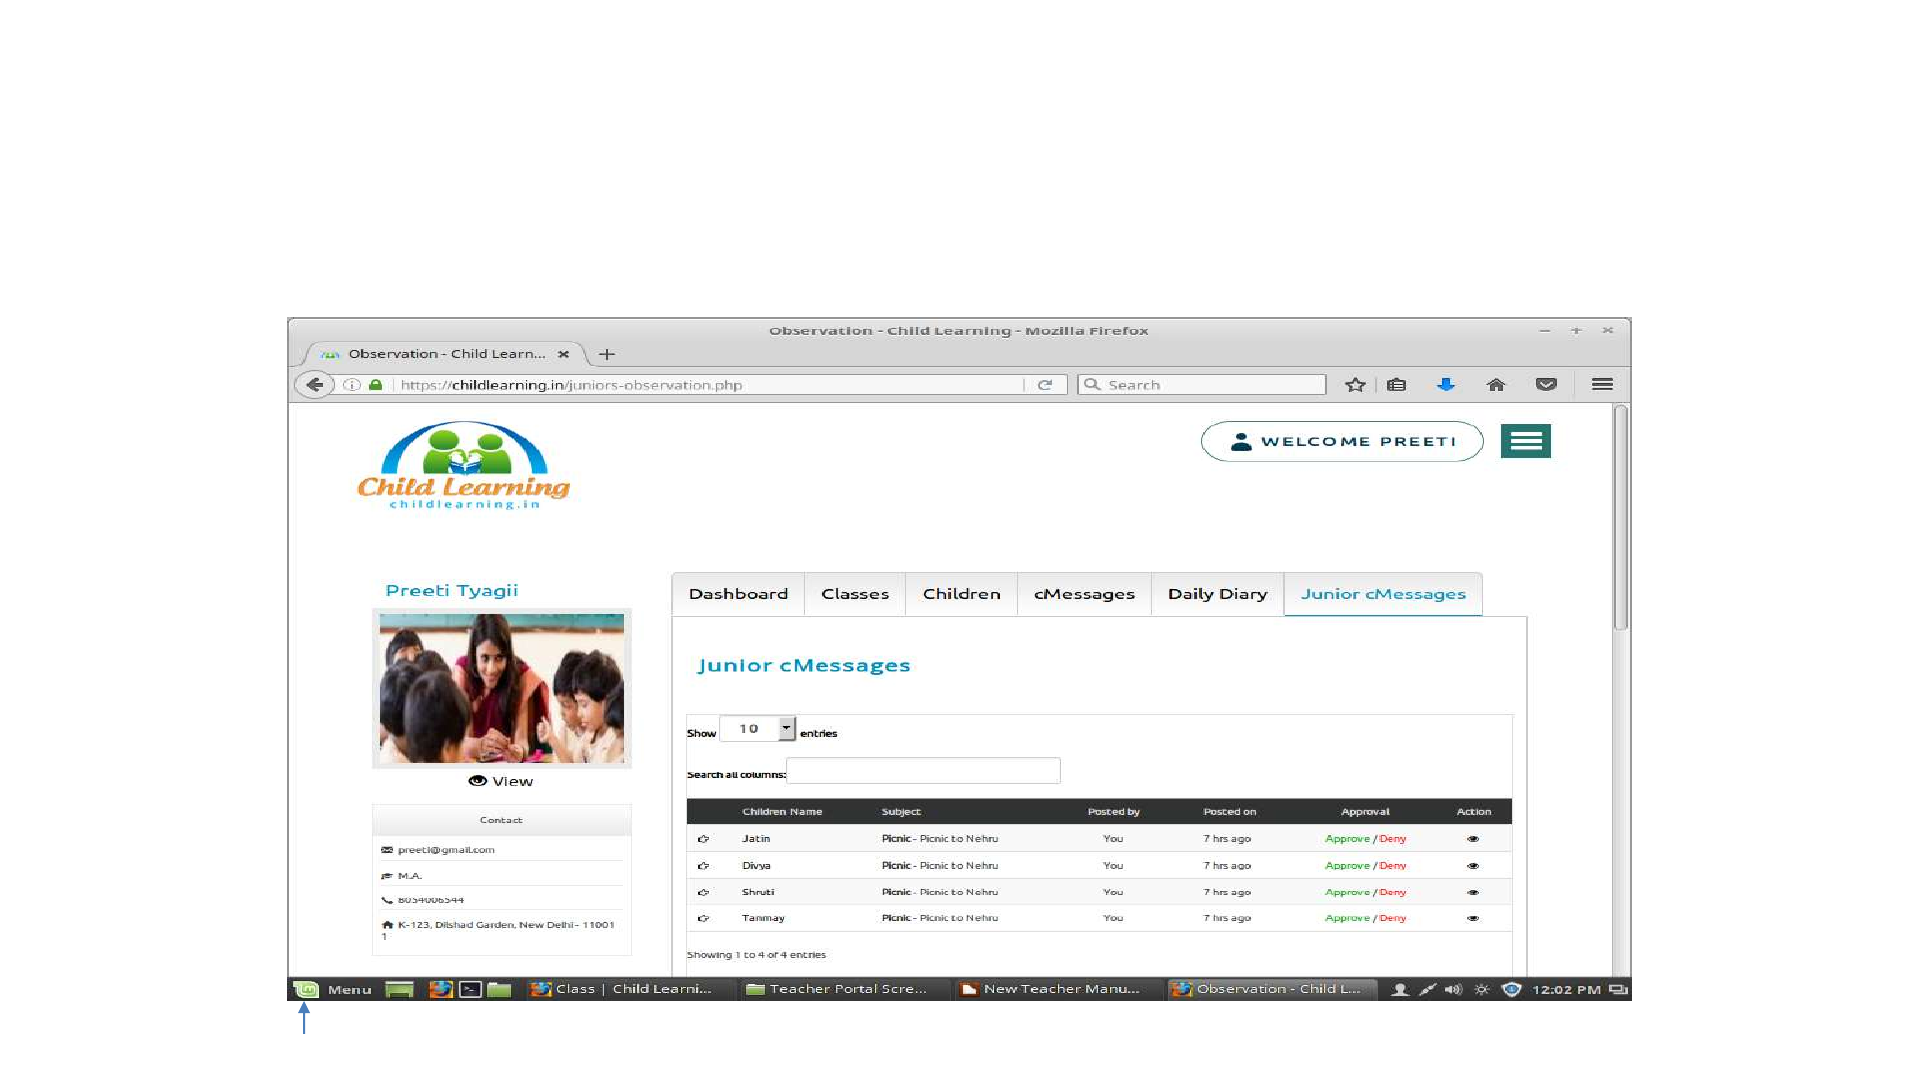This screenshot has width=1920, height=1080.
Task: Bookmark this page with the star icon
Action: [1355, 385]
